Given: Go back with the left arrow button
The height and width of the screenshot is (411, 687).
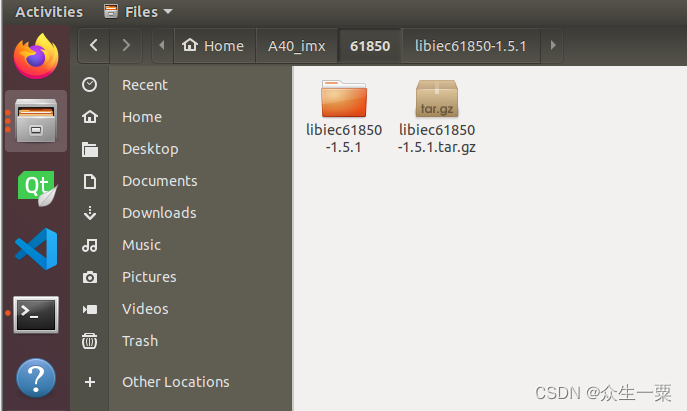Looking at the screenshot, I should (x=94, y=45).
